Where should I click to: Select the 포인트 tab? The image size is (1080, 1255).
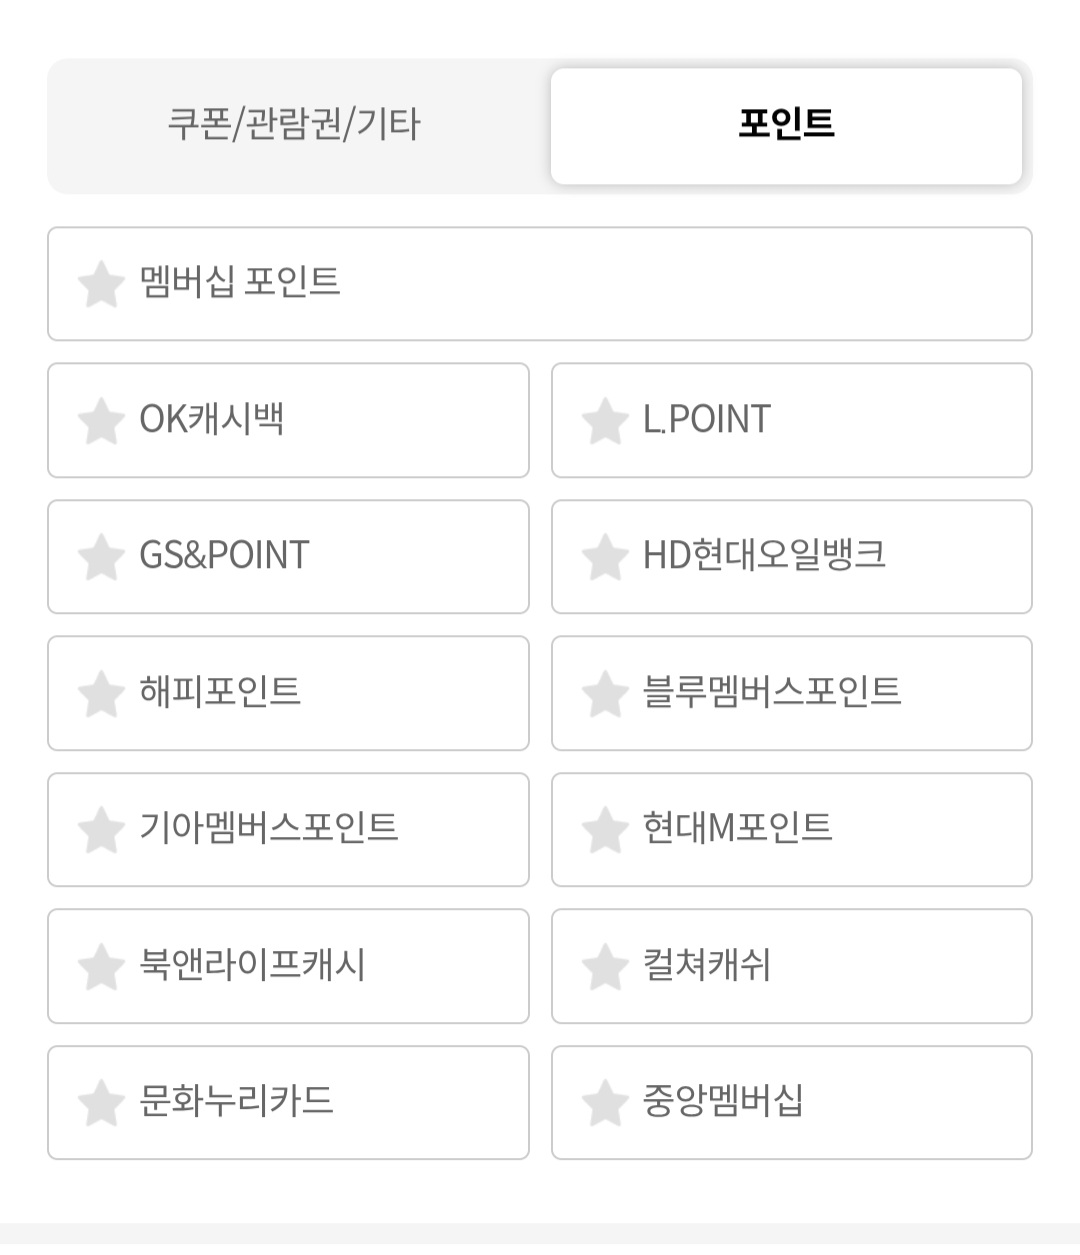(x=786, y=125)
